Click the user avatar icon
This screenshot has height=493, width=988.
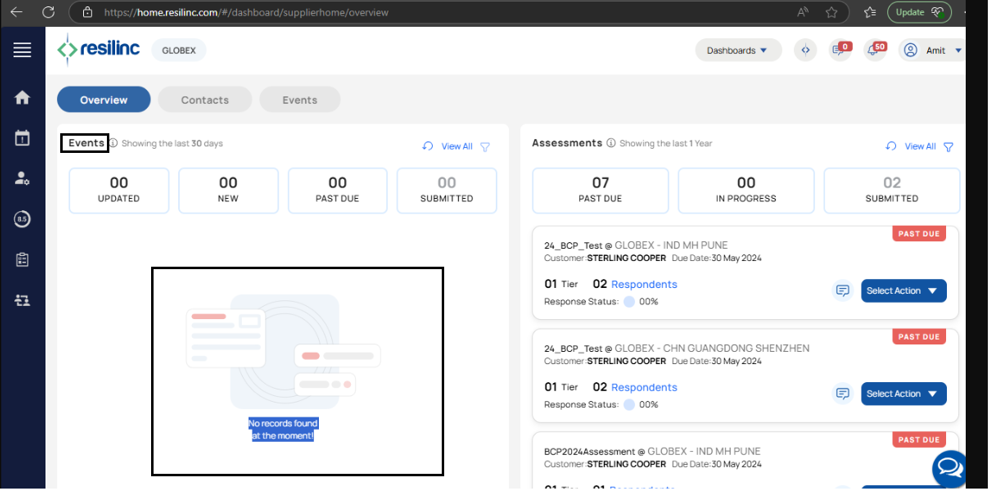(910, 50)
